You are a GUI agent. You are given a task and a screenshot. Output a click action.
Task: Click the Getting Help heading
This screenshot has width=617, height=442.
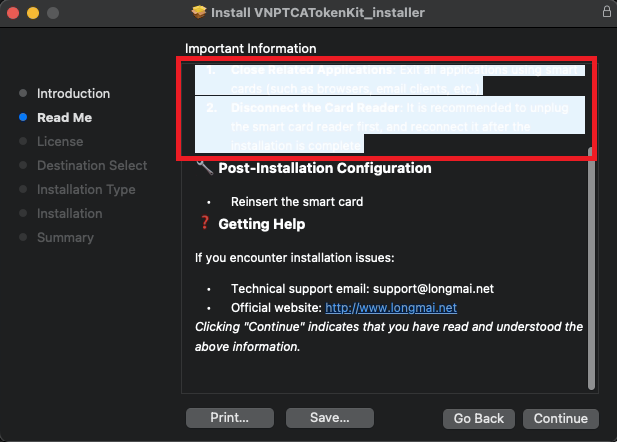(x=261, y=224)
